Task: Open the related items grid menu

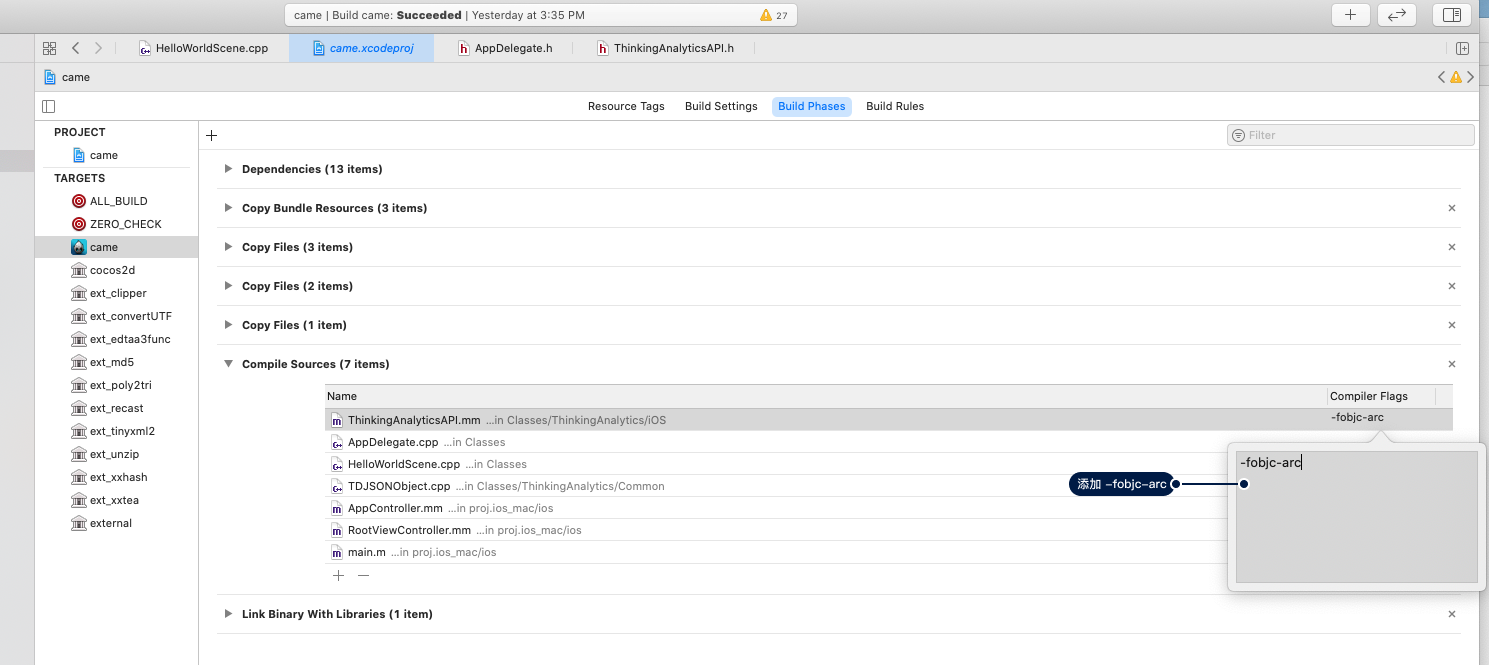Action: click(x=49, y=48)
